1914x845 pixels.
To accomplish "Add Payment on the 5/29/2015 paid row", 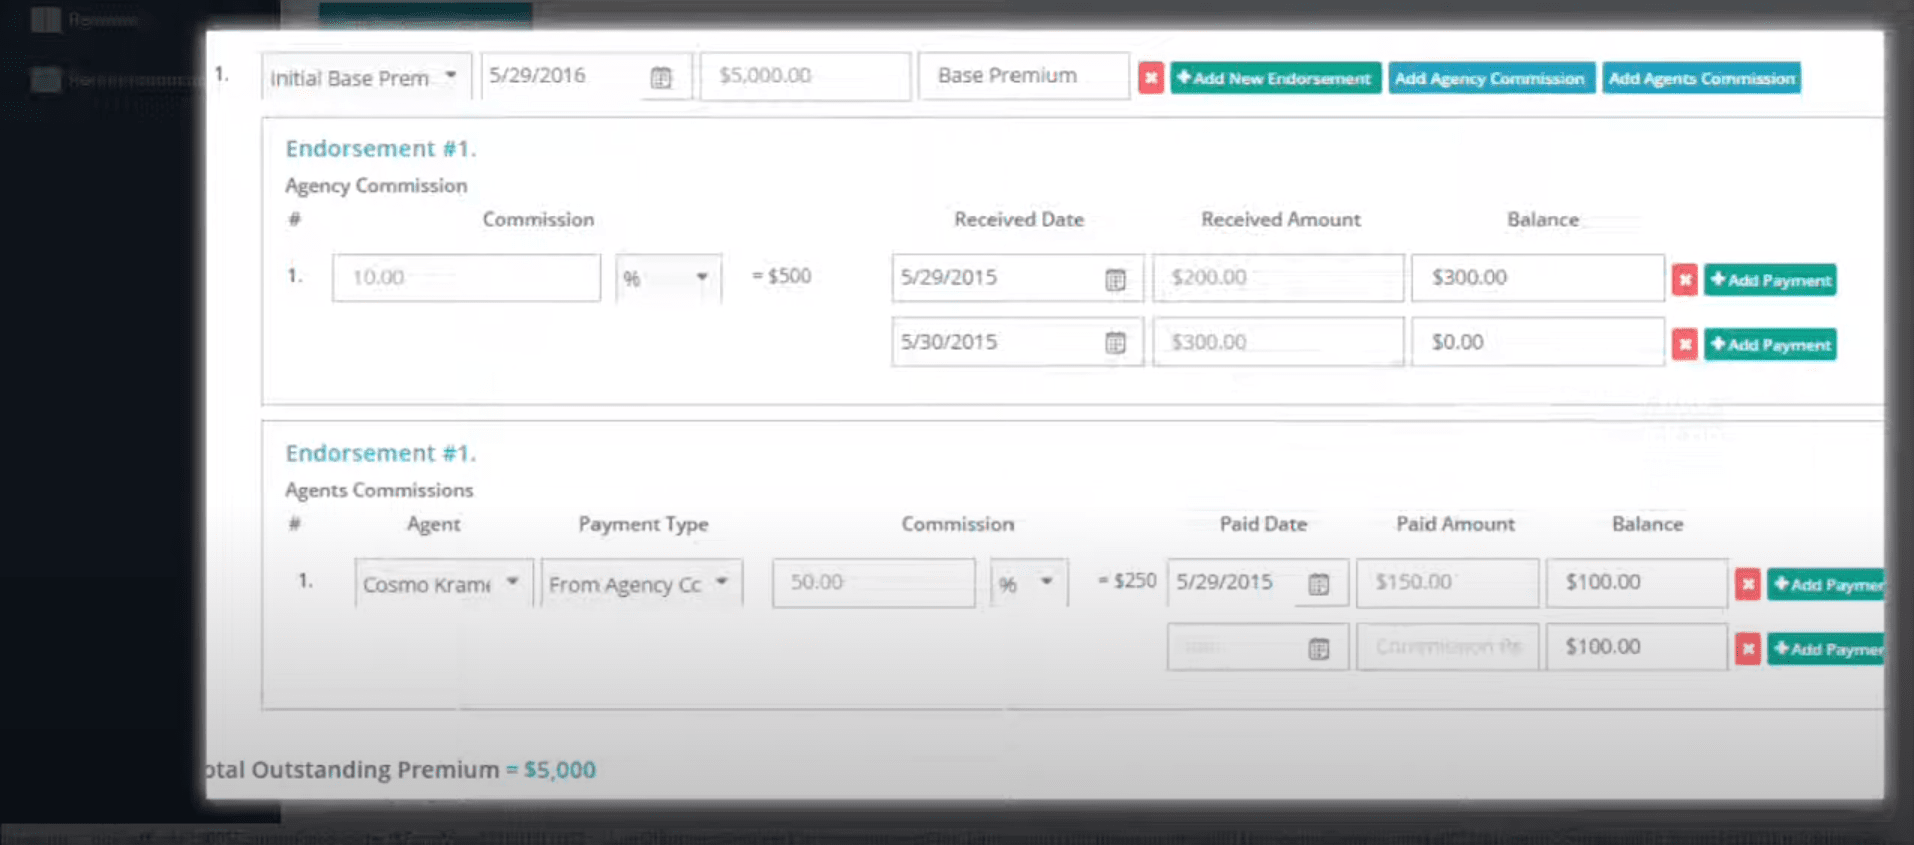I will 1825,584.
